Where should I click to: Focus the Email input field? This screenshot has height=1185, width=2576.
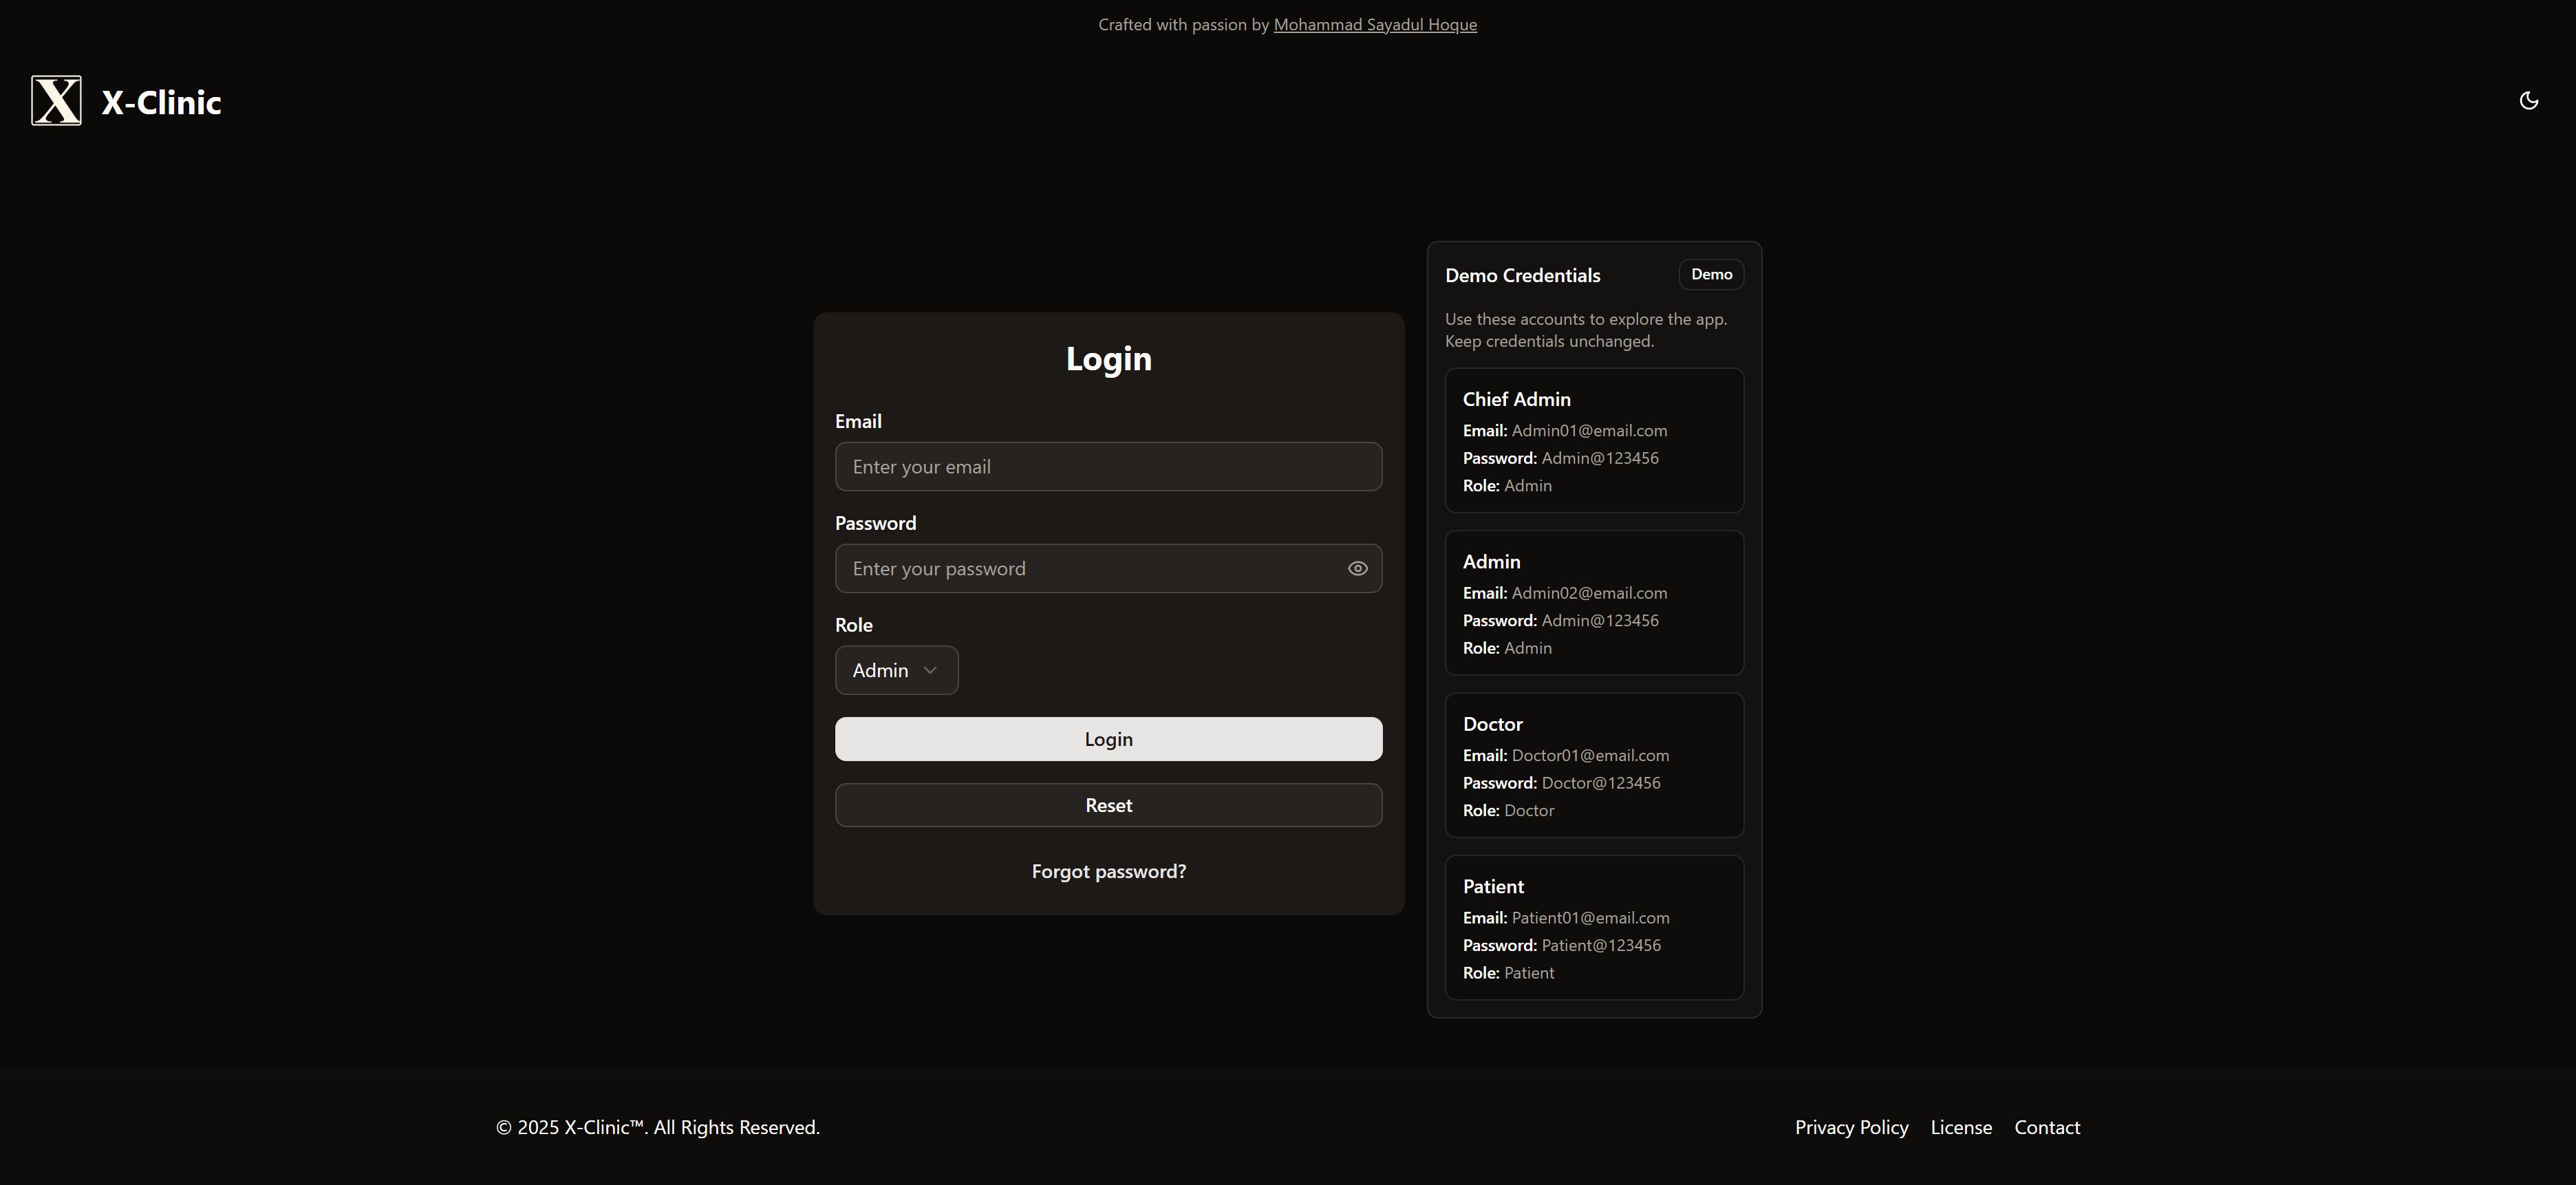click(x=1108, y=467)
